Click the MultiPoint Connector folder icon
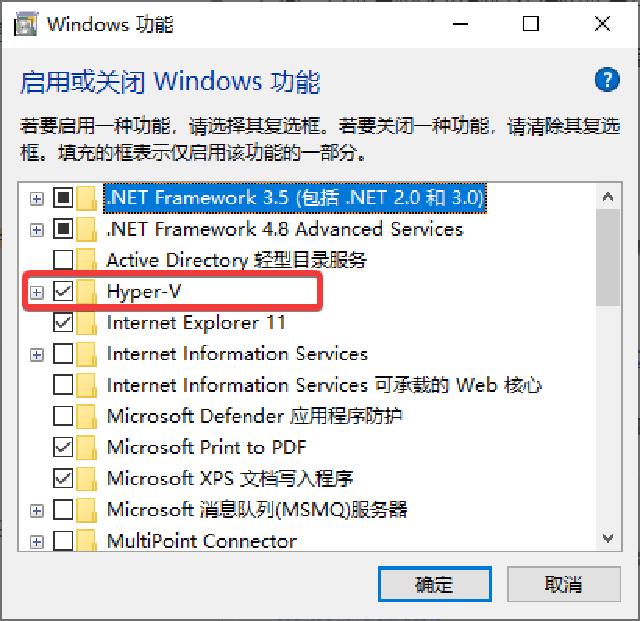Image resolution: width=640 pixels, height=621 pixels. click(87, 541)
